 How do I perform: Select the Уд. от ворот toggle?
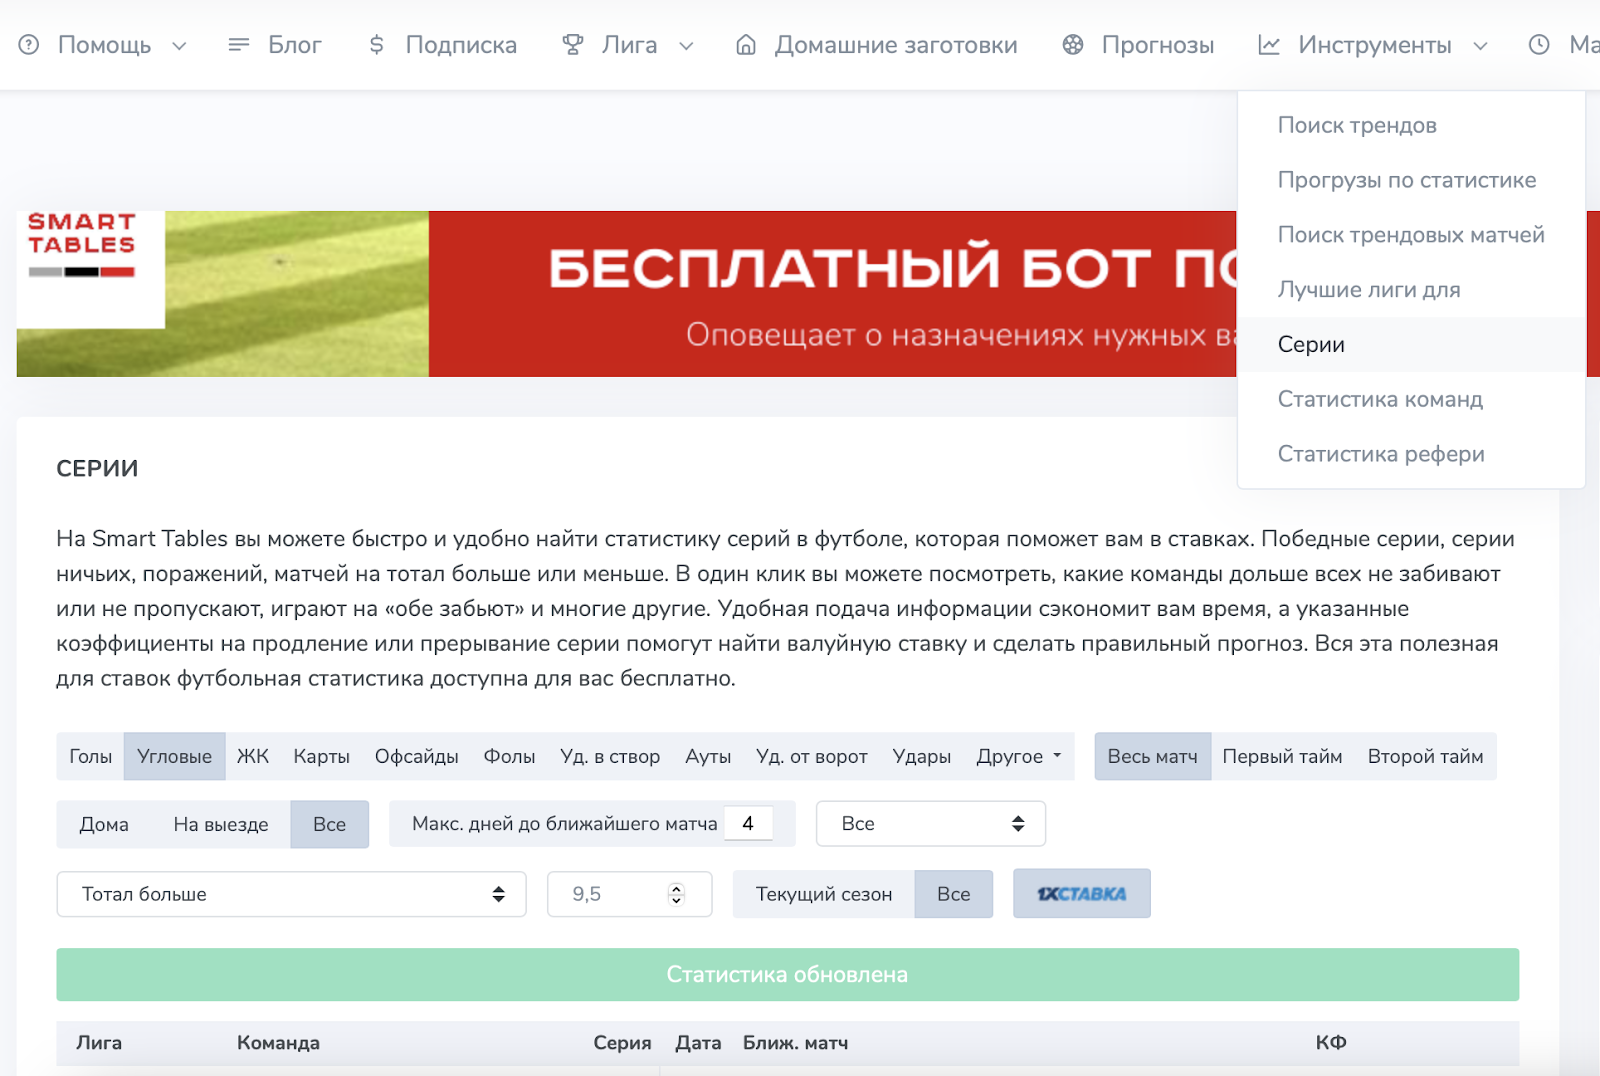pos(812,757)
